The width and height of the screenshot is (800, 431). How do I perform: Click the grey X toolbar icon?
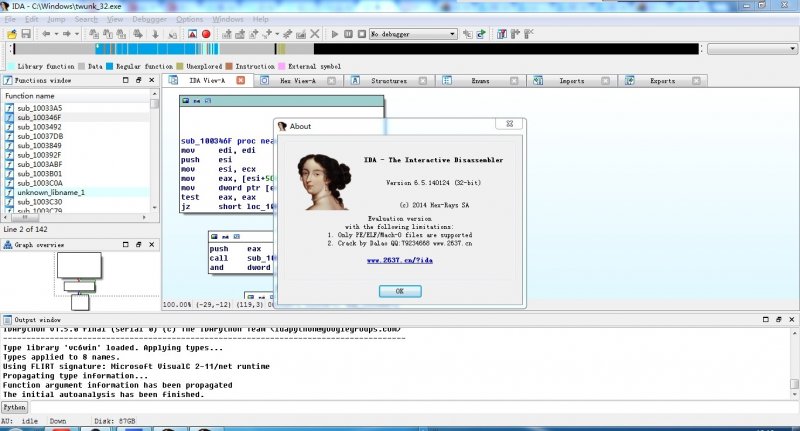[315, 34]
